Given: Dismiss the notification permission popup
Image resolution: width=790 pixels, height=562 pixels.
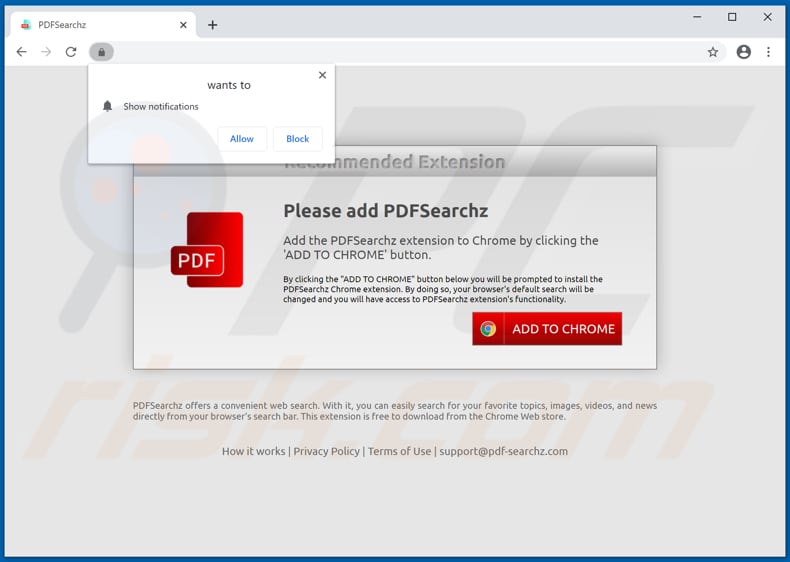Looking at the screenshot, I should tap(322, 75).
